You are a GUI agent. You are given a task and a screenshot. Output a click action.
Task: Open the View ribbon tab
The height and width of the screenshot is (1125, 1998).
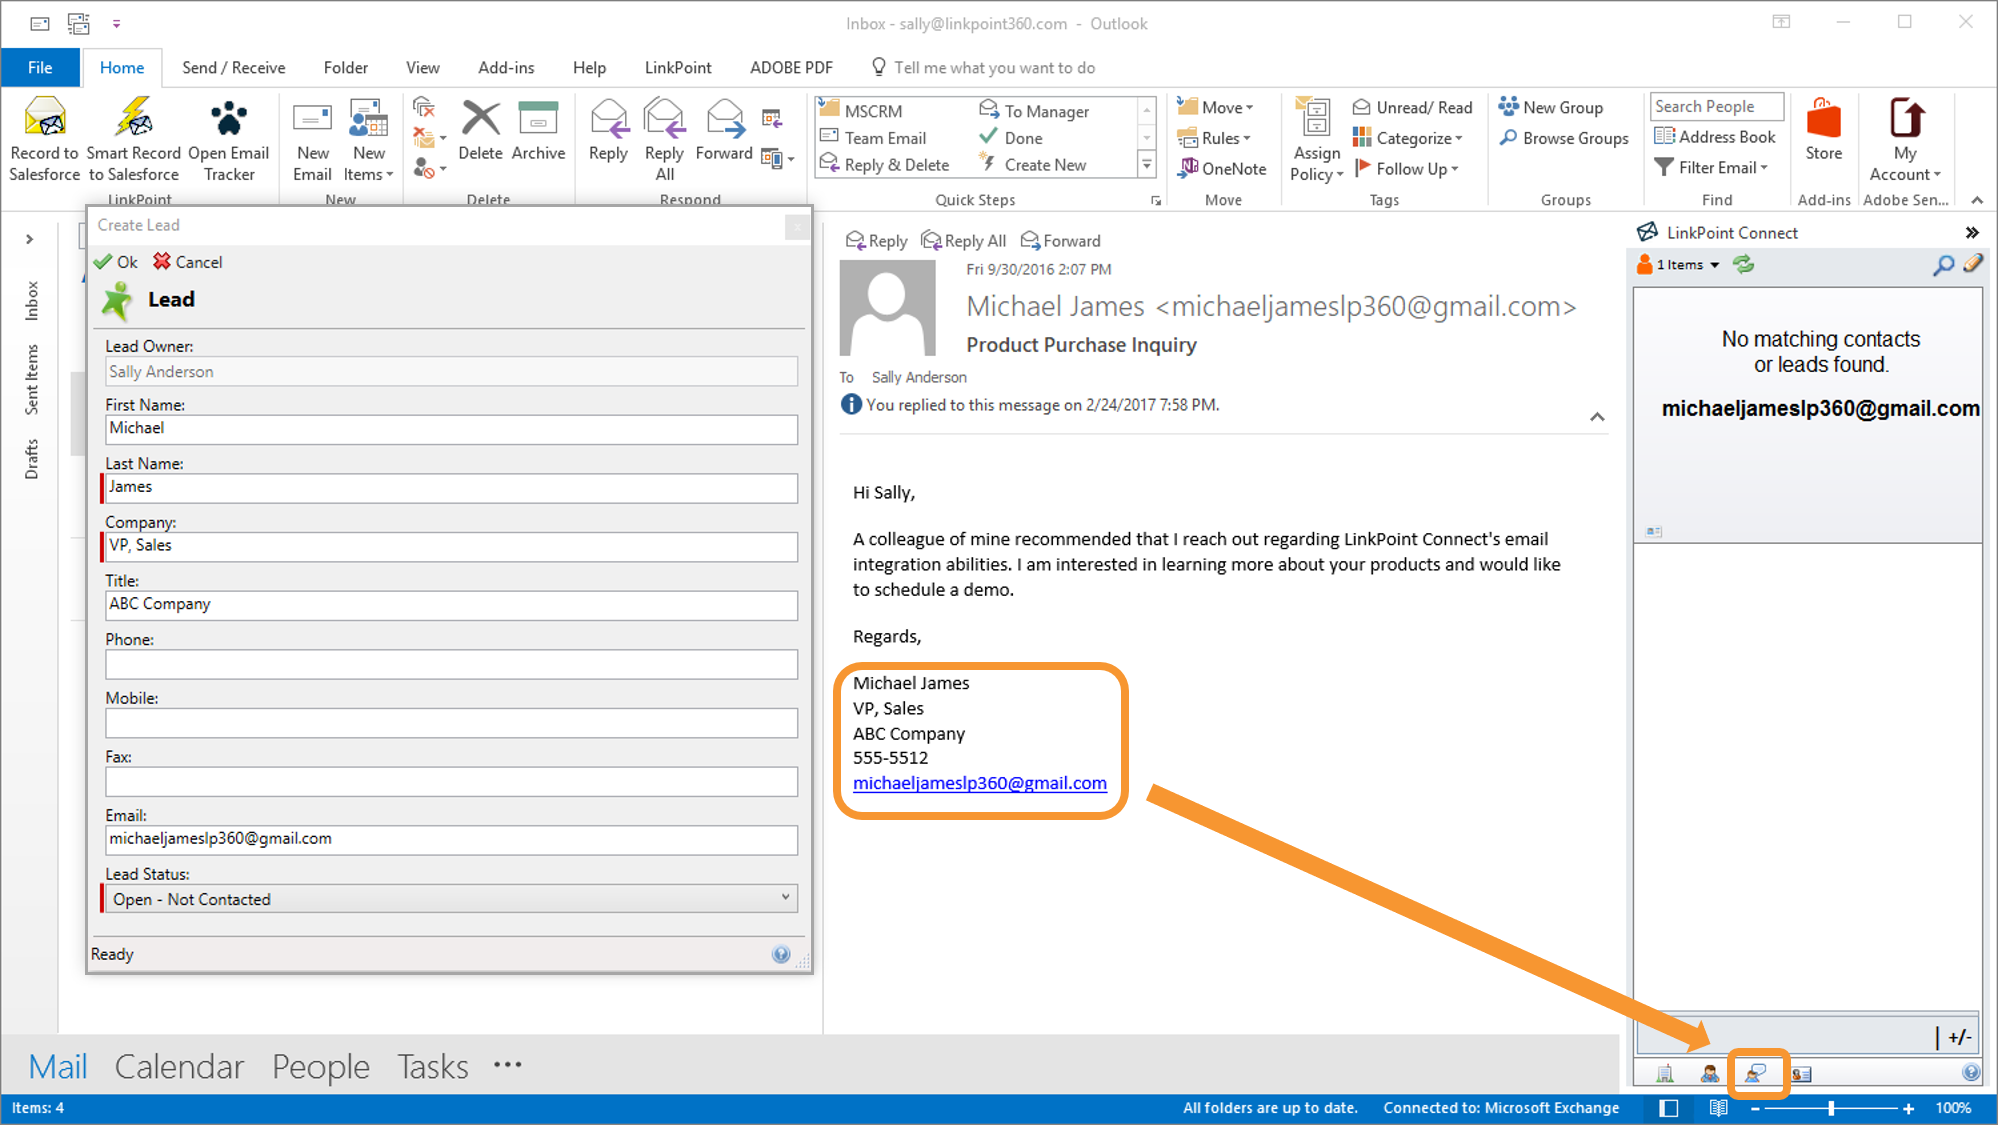(x=422, y=67)
